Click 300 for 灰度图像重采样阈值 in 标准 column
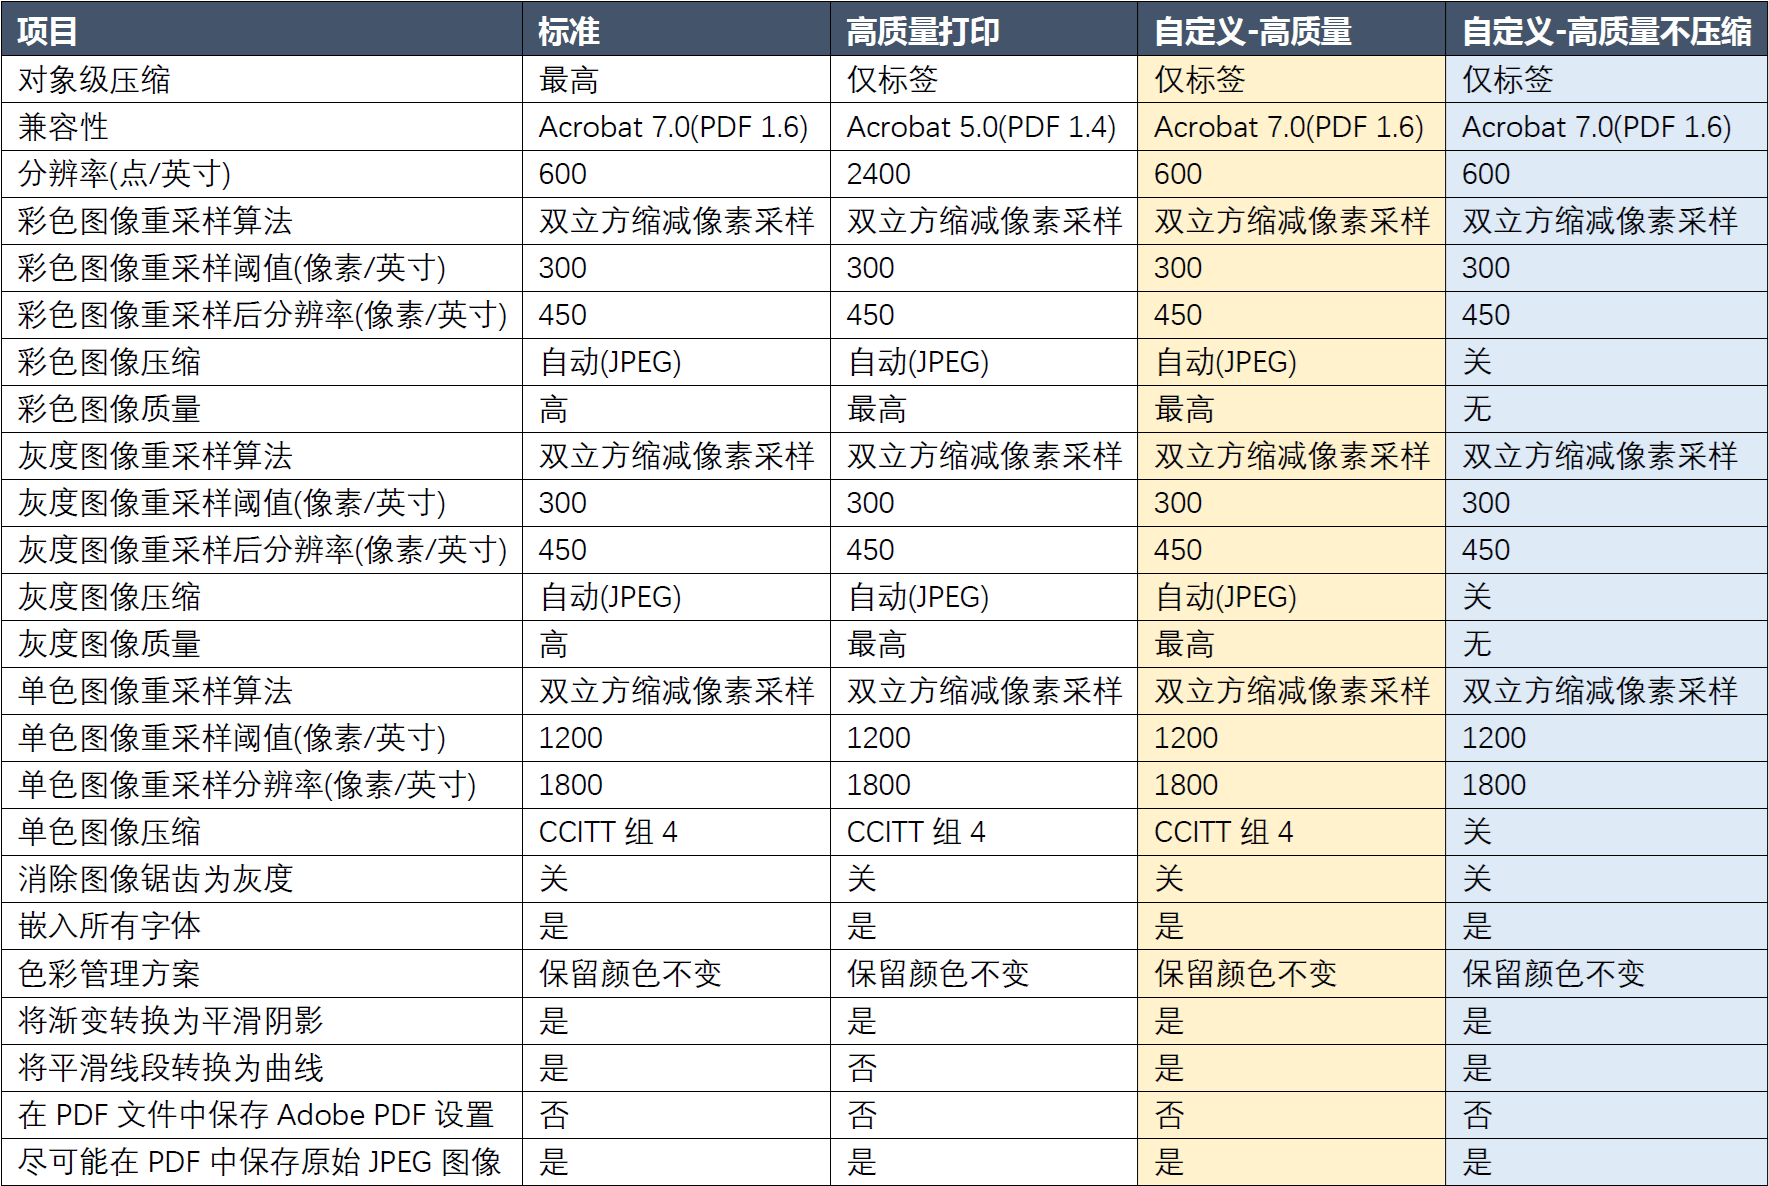This screenshot has width=1769, height=1186. [x=562, y=503]
